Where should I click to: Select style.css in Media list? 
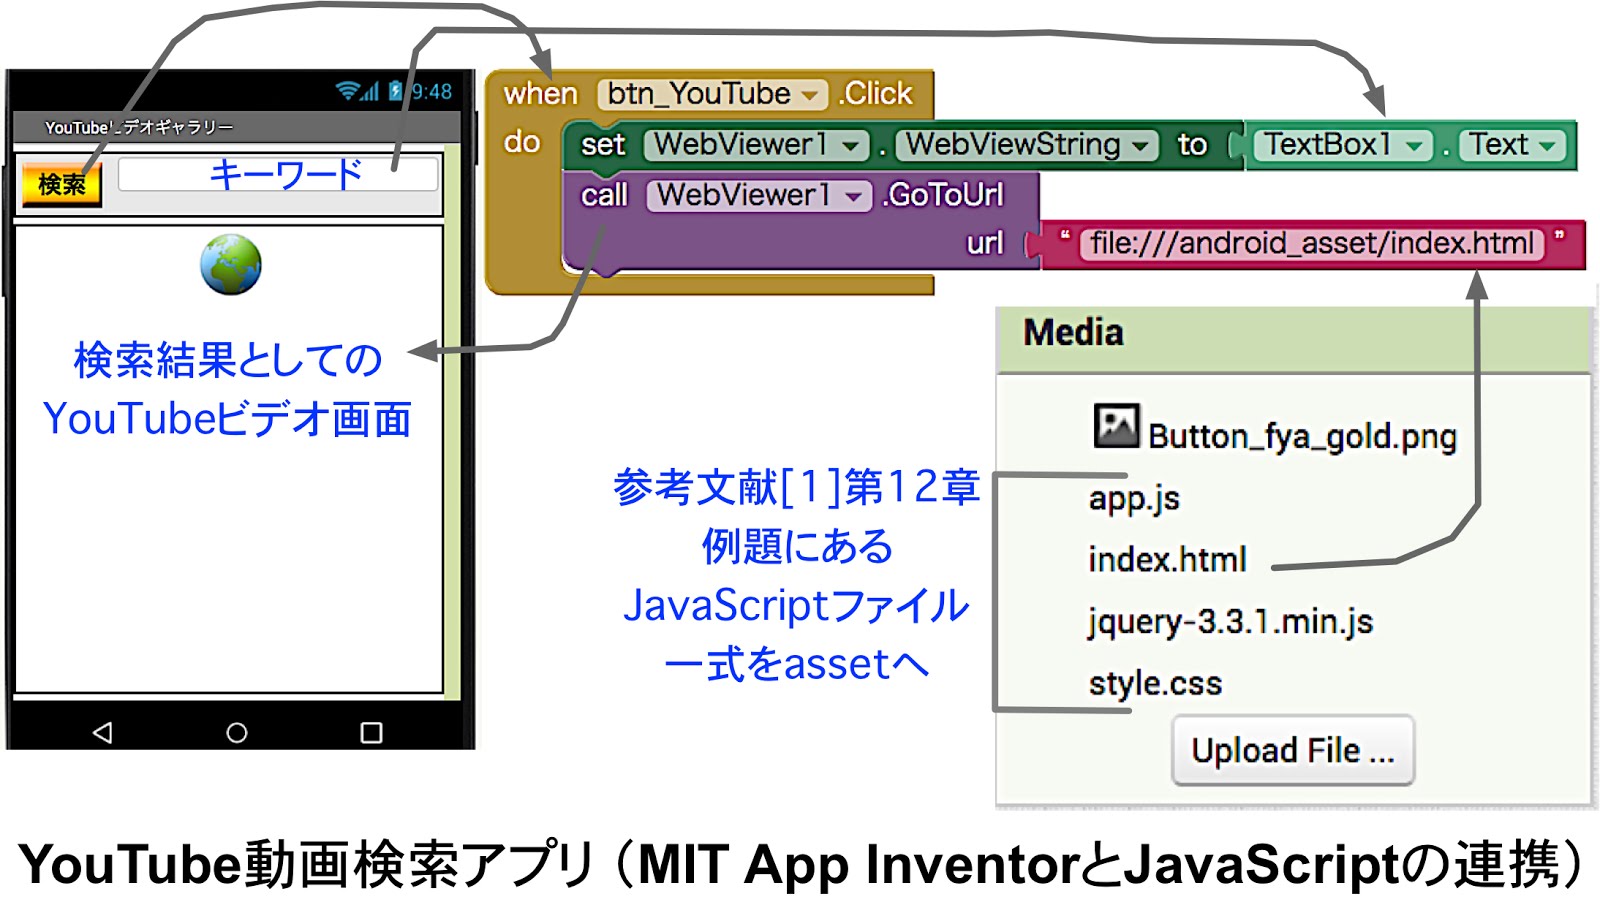pos(1155,684)
